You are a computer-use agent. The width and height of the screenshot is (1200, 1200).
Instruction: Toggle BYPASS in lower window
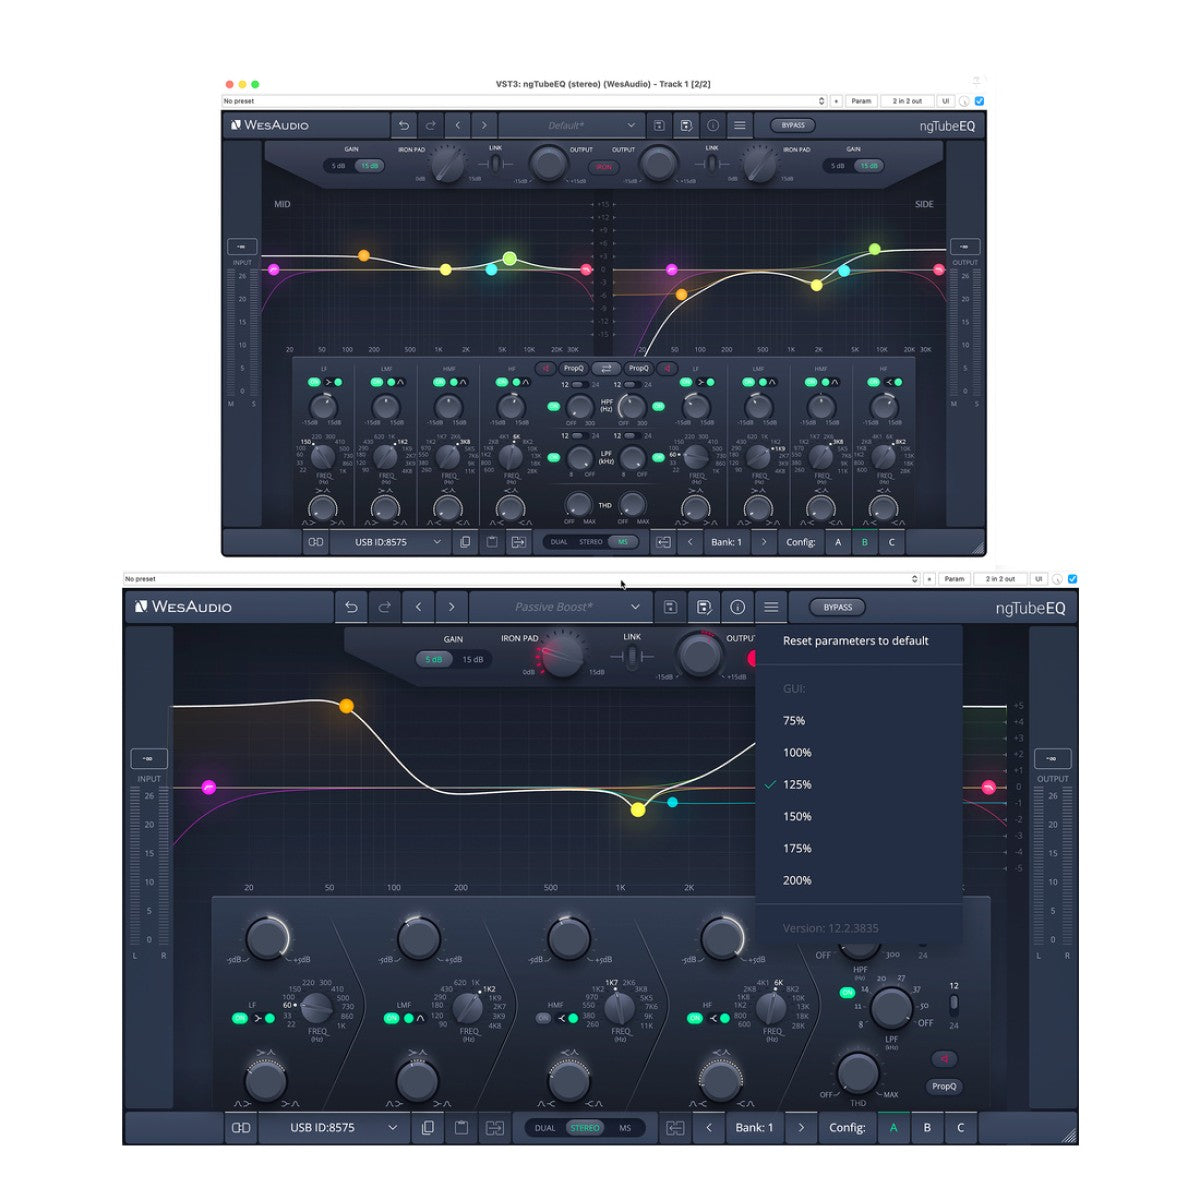(838, 607)
